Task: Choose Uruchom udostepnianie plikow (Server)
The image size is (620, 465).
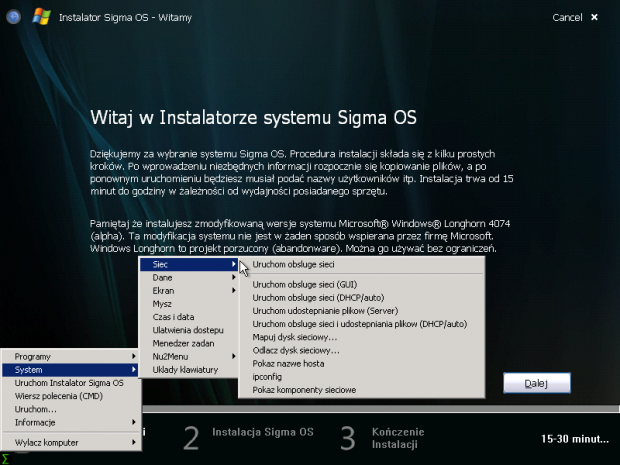Action: (361, 311)
